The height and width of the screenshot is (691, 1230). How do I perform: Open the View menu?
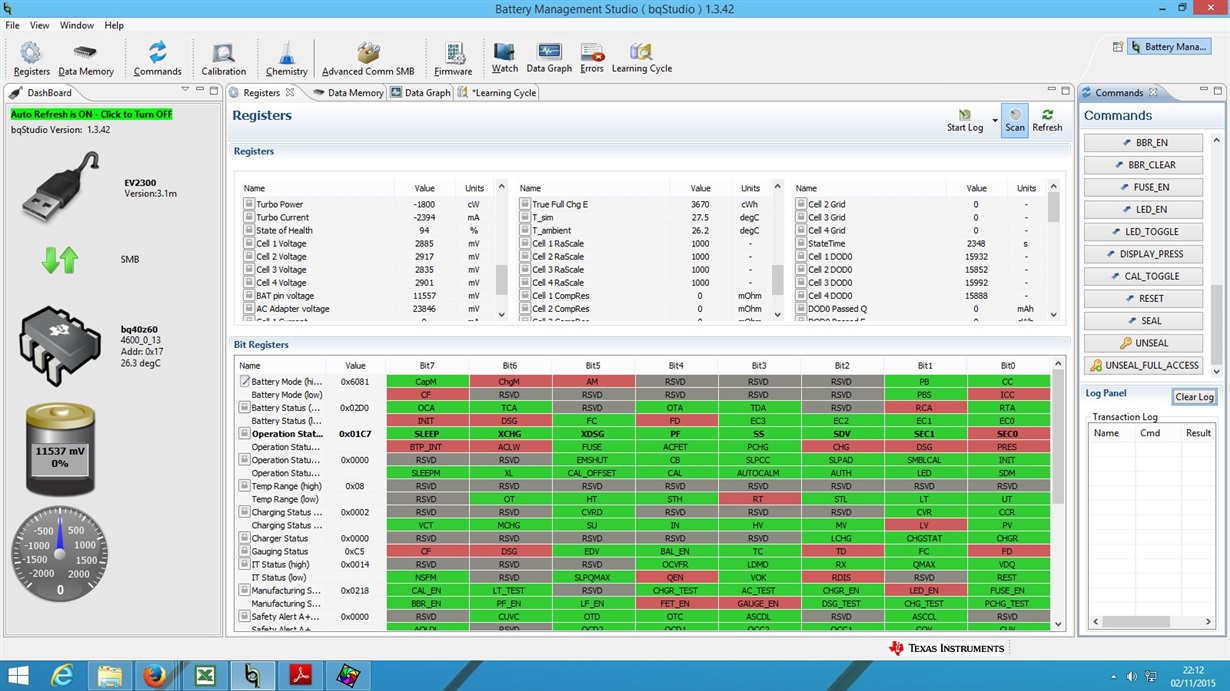click(40, 25)
